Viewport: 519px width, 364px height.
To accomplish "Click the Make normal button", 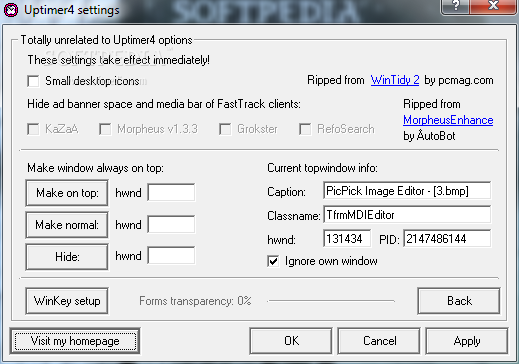I will pos(67,225).
